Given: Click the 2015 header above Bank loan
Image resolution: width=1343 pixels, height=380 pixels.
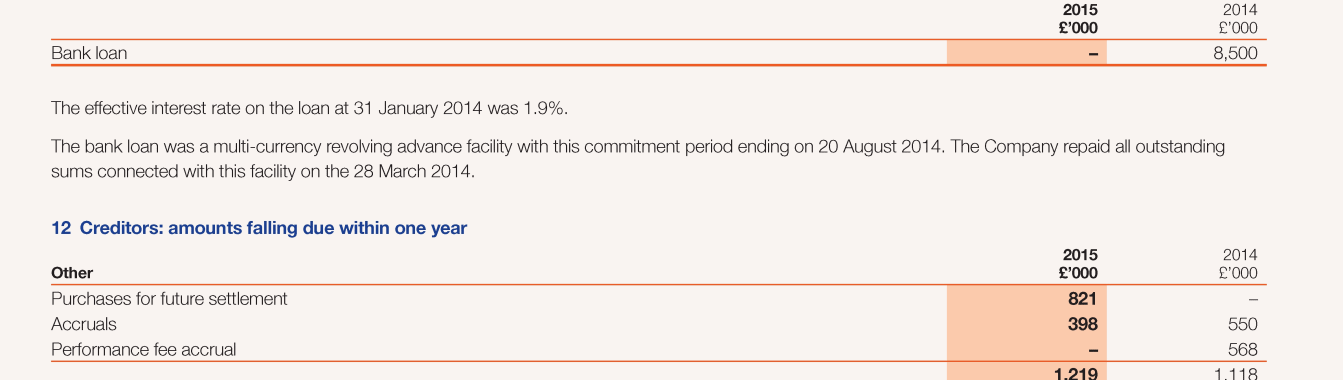Looking at the screenshot, I should tap(1080, 10).
